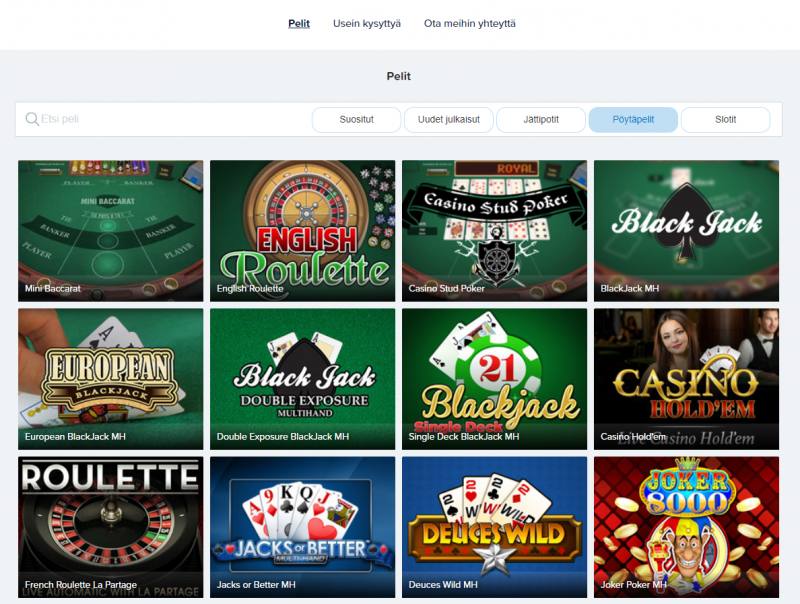The width and height of the screenshot is (800, 604).
Task: Switch to the Slotit category
Action: (x=726, y=119)
